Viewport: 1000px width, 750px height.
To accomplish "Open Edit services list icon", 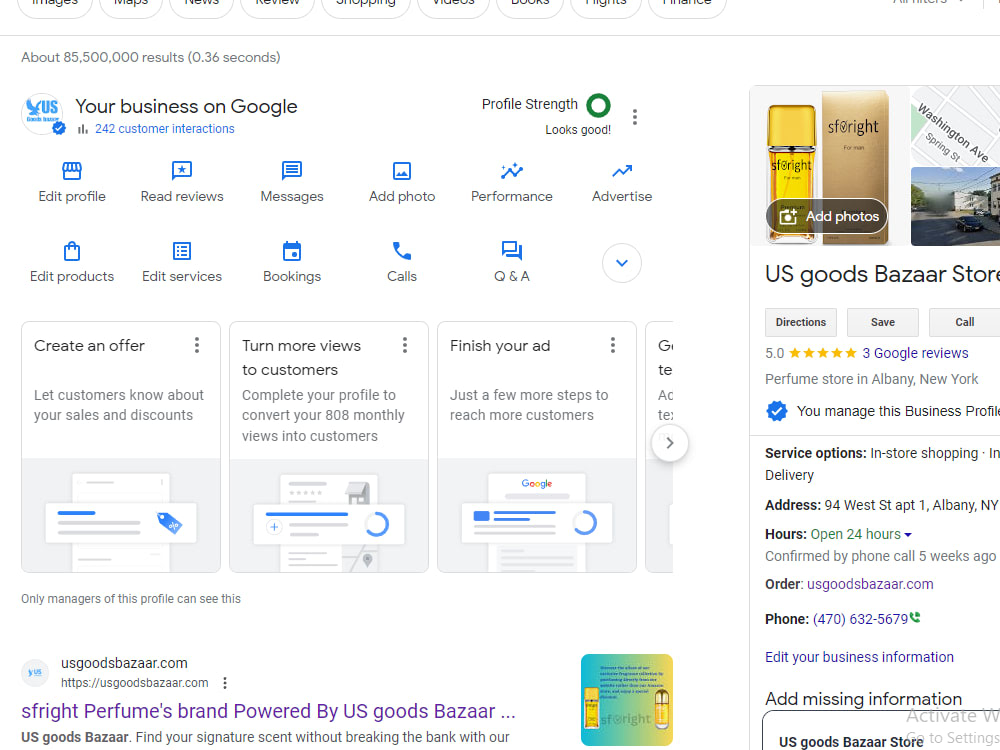I will [182, 251].
